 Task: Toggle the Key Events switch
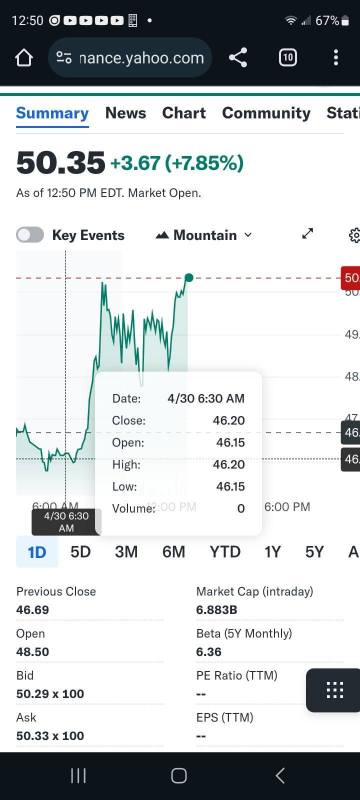tap(30, 235)
